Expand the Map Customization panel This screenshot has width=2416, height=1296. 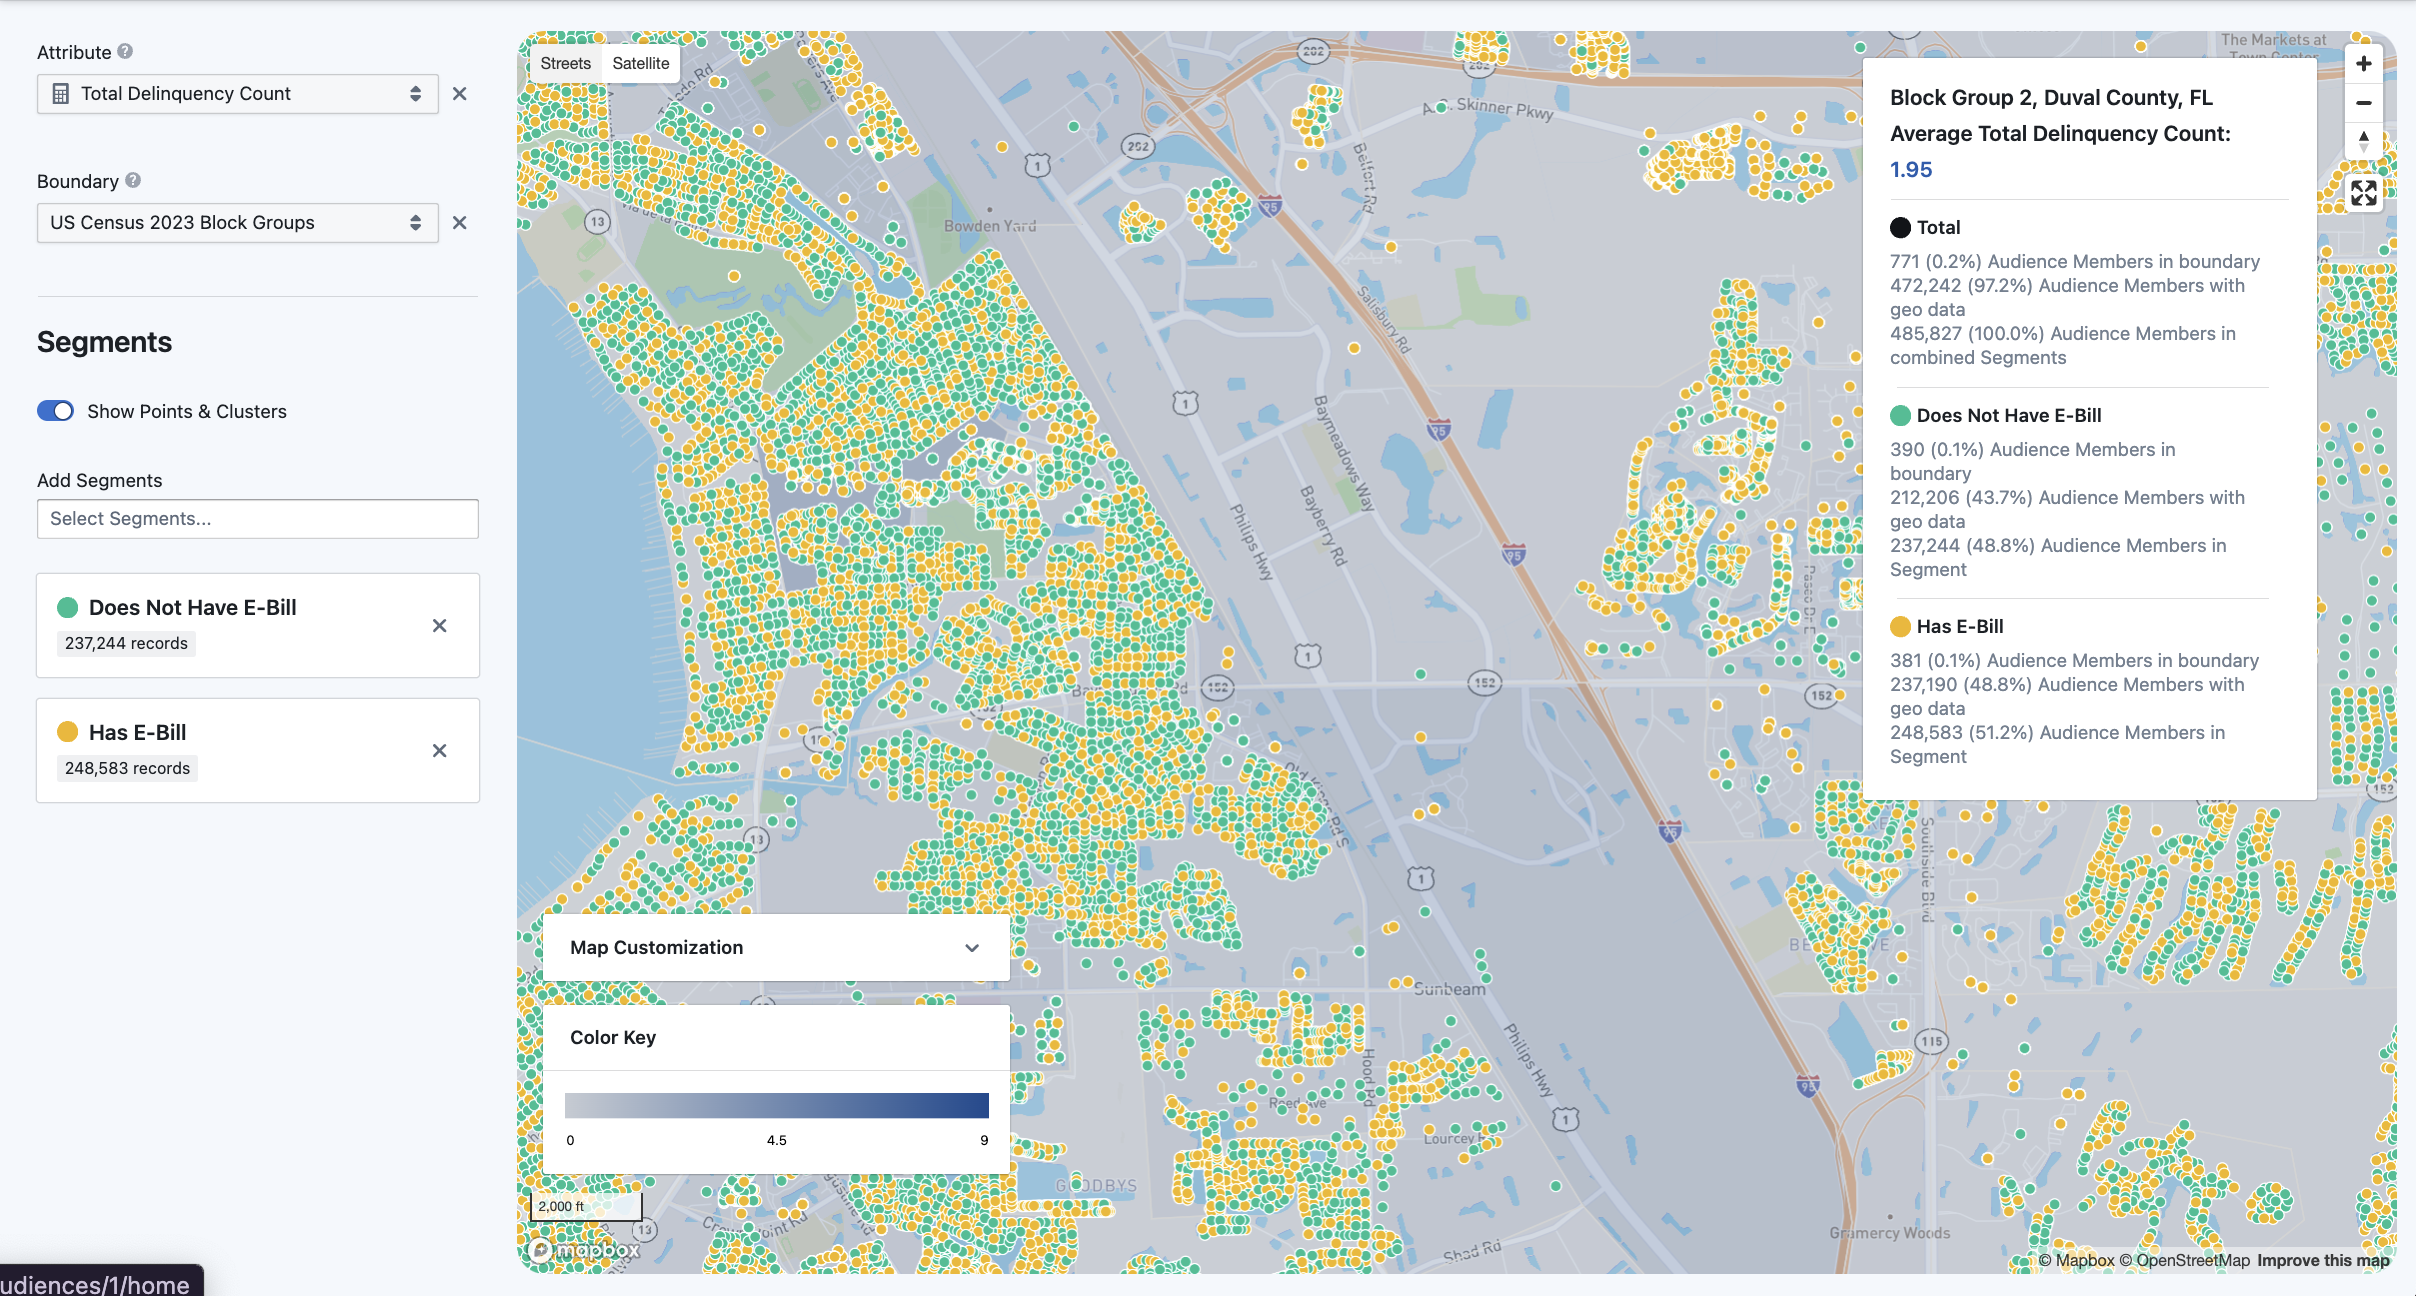click(x=775, y=947)
